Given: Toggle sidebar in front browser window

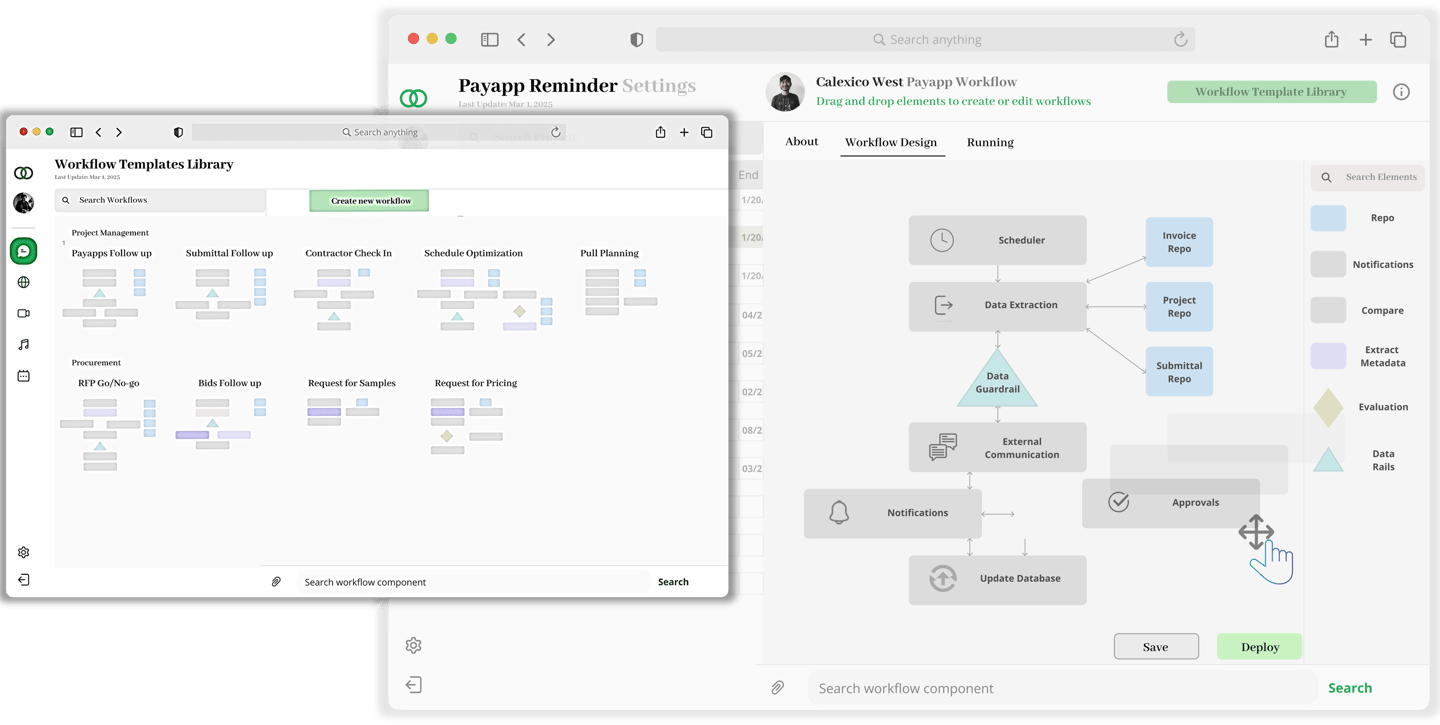Looking at the screenshot, I should [76, 132].
